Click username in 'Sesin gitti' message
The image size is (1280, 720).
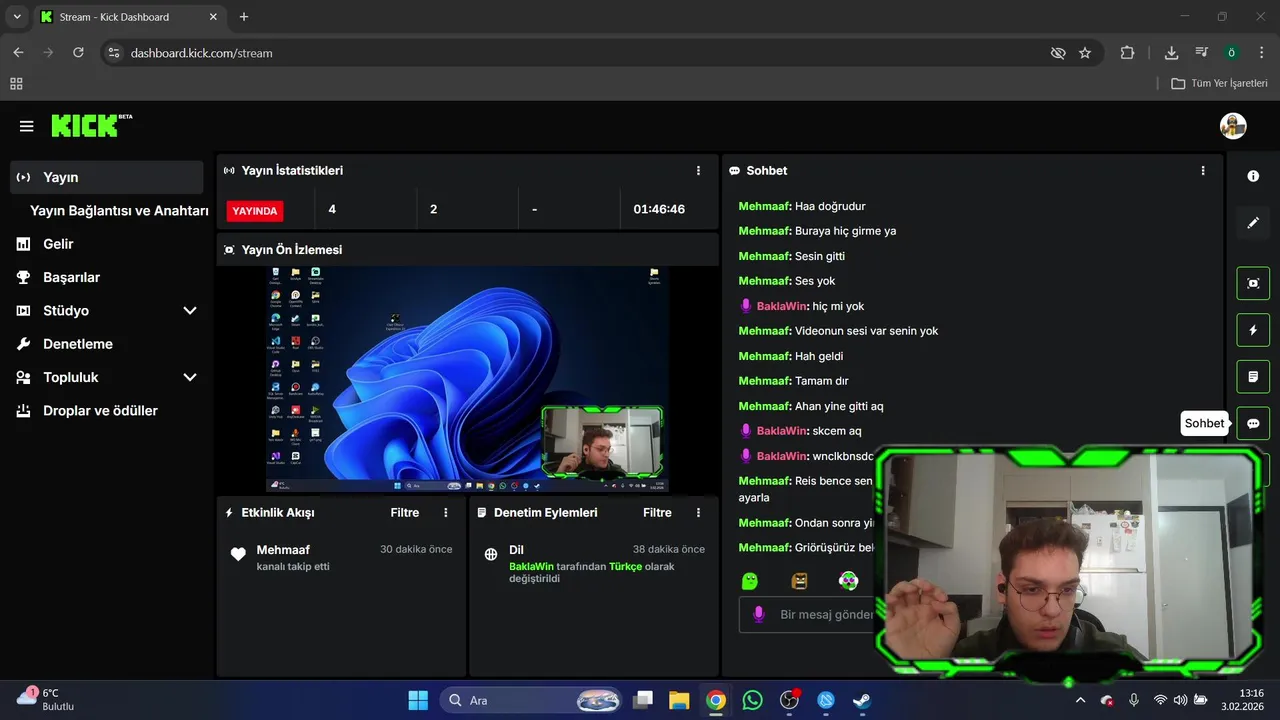764,256
